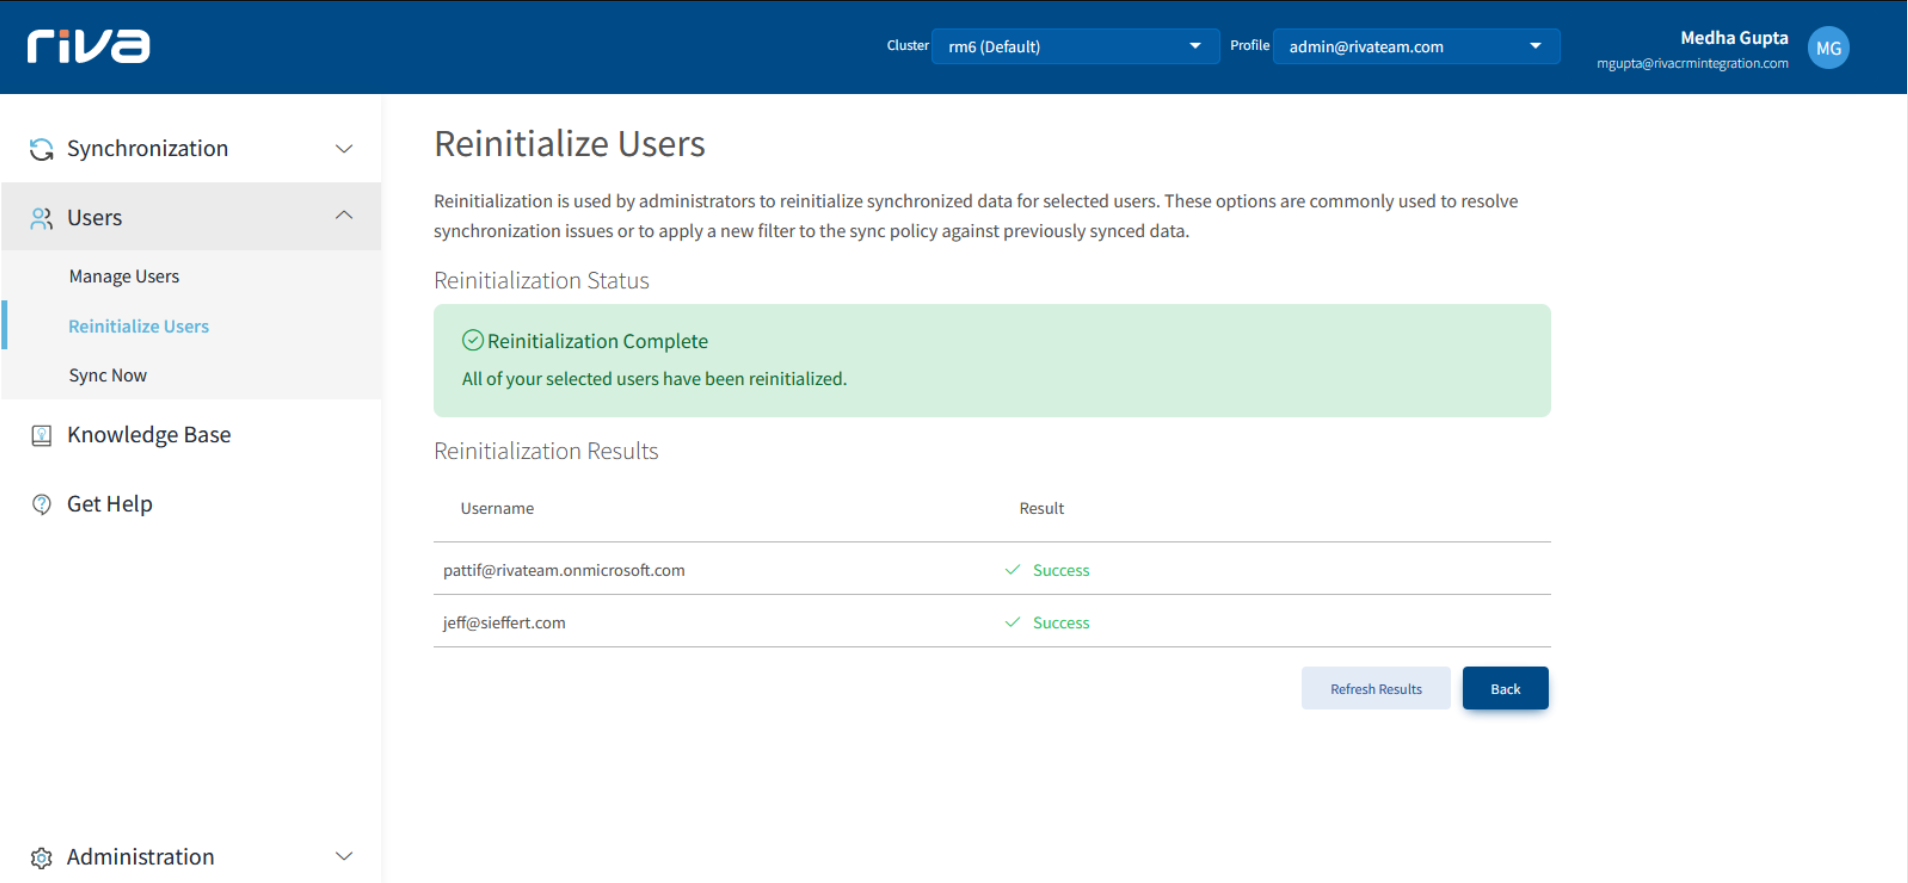The width and height of the screenshot is (1908, 883).
Task: Click the Administration menu label
Action: [140, 857]
